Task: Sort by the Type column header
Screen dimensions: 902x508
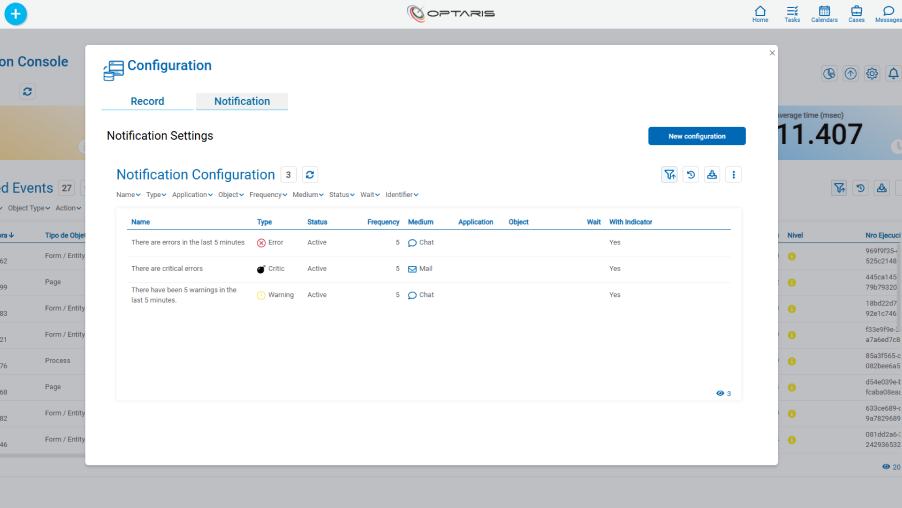Action: 264,222
